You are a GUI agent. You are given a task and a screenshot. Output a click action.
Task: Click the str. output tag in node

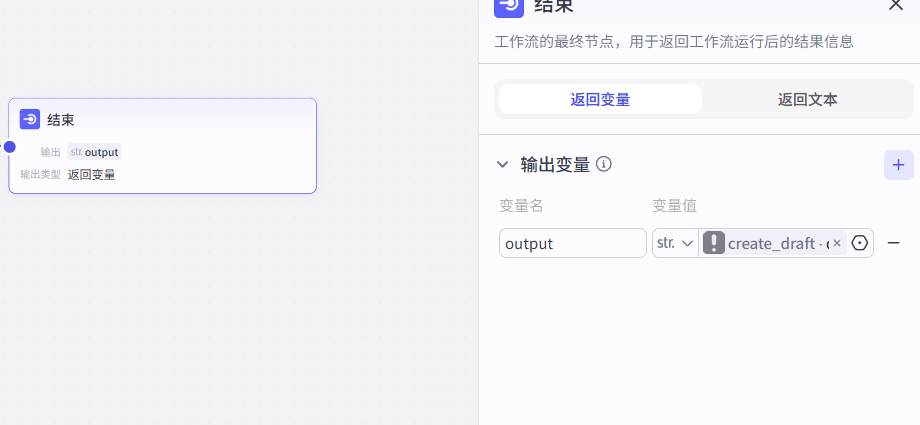(x=94, y=152)
